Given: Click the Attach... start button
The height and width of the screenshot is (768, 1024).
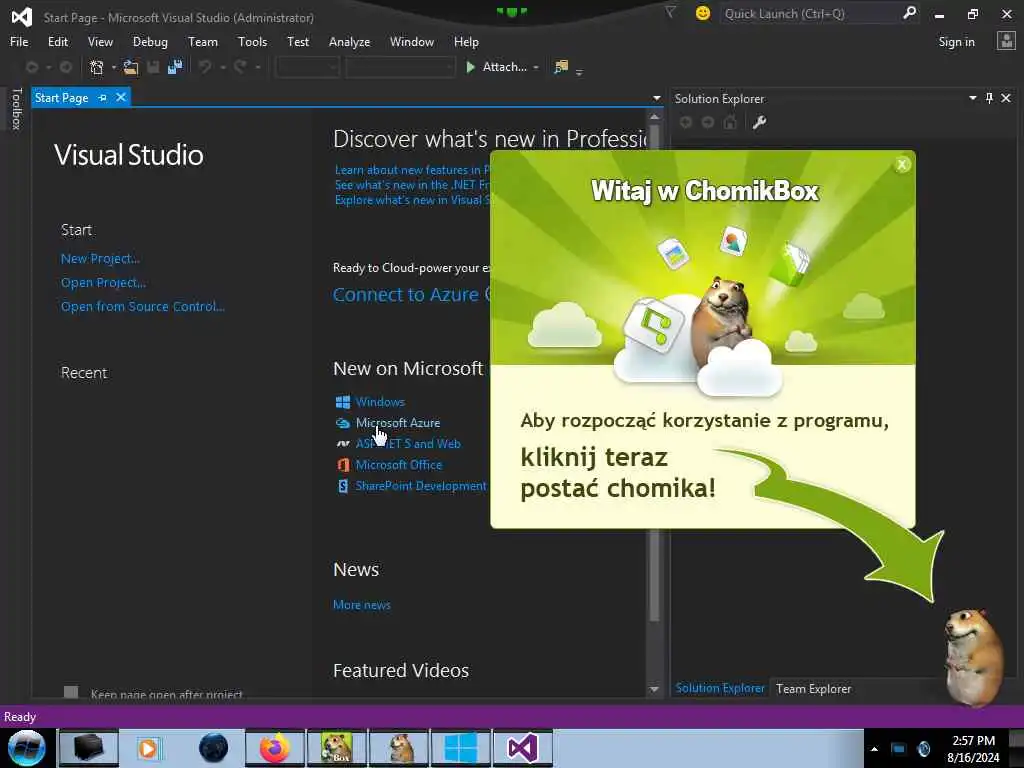Looking at the screenshot, I should 496,67.
